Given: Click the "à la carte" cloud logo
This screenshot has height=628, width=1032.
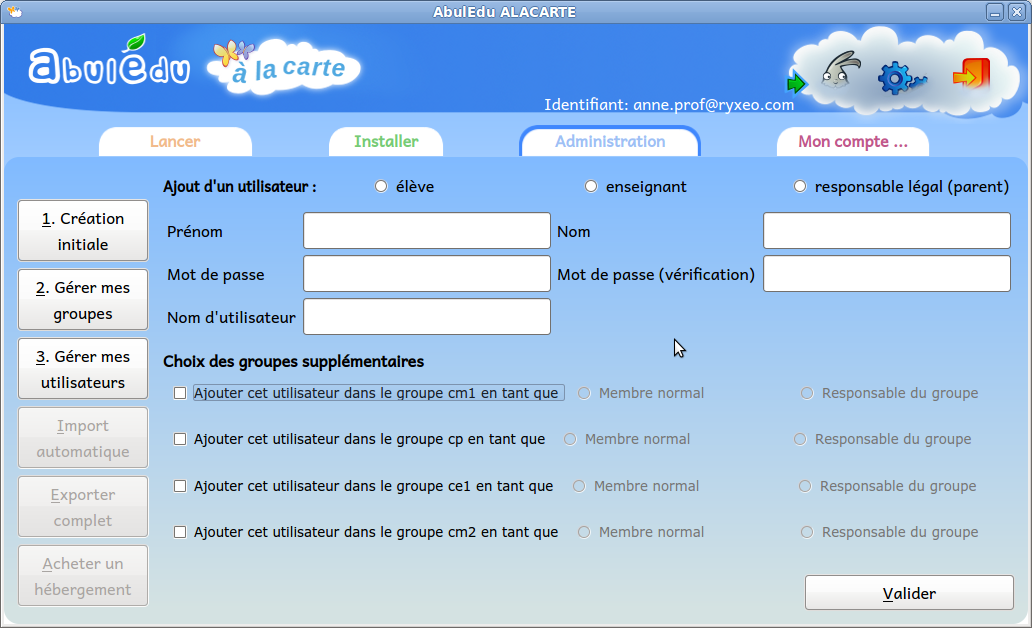Looking at the screenshot, I should pos(284,68).
